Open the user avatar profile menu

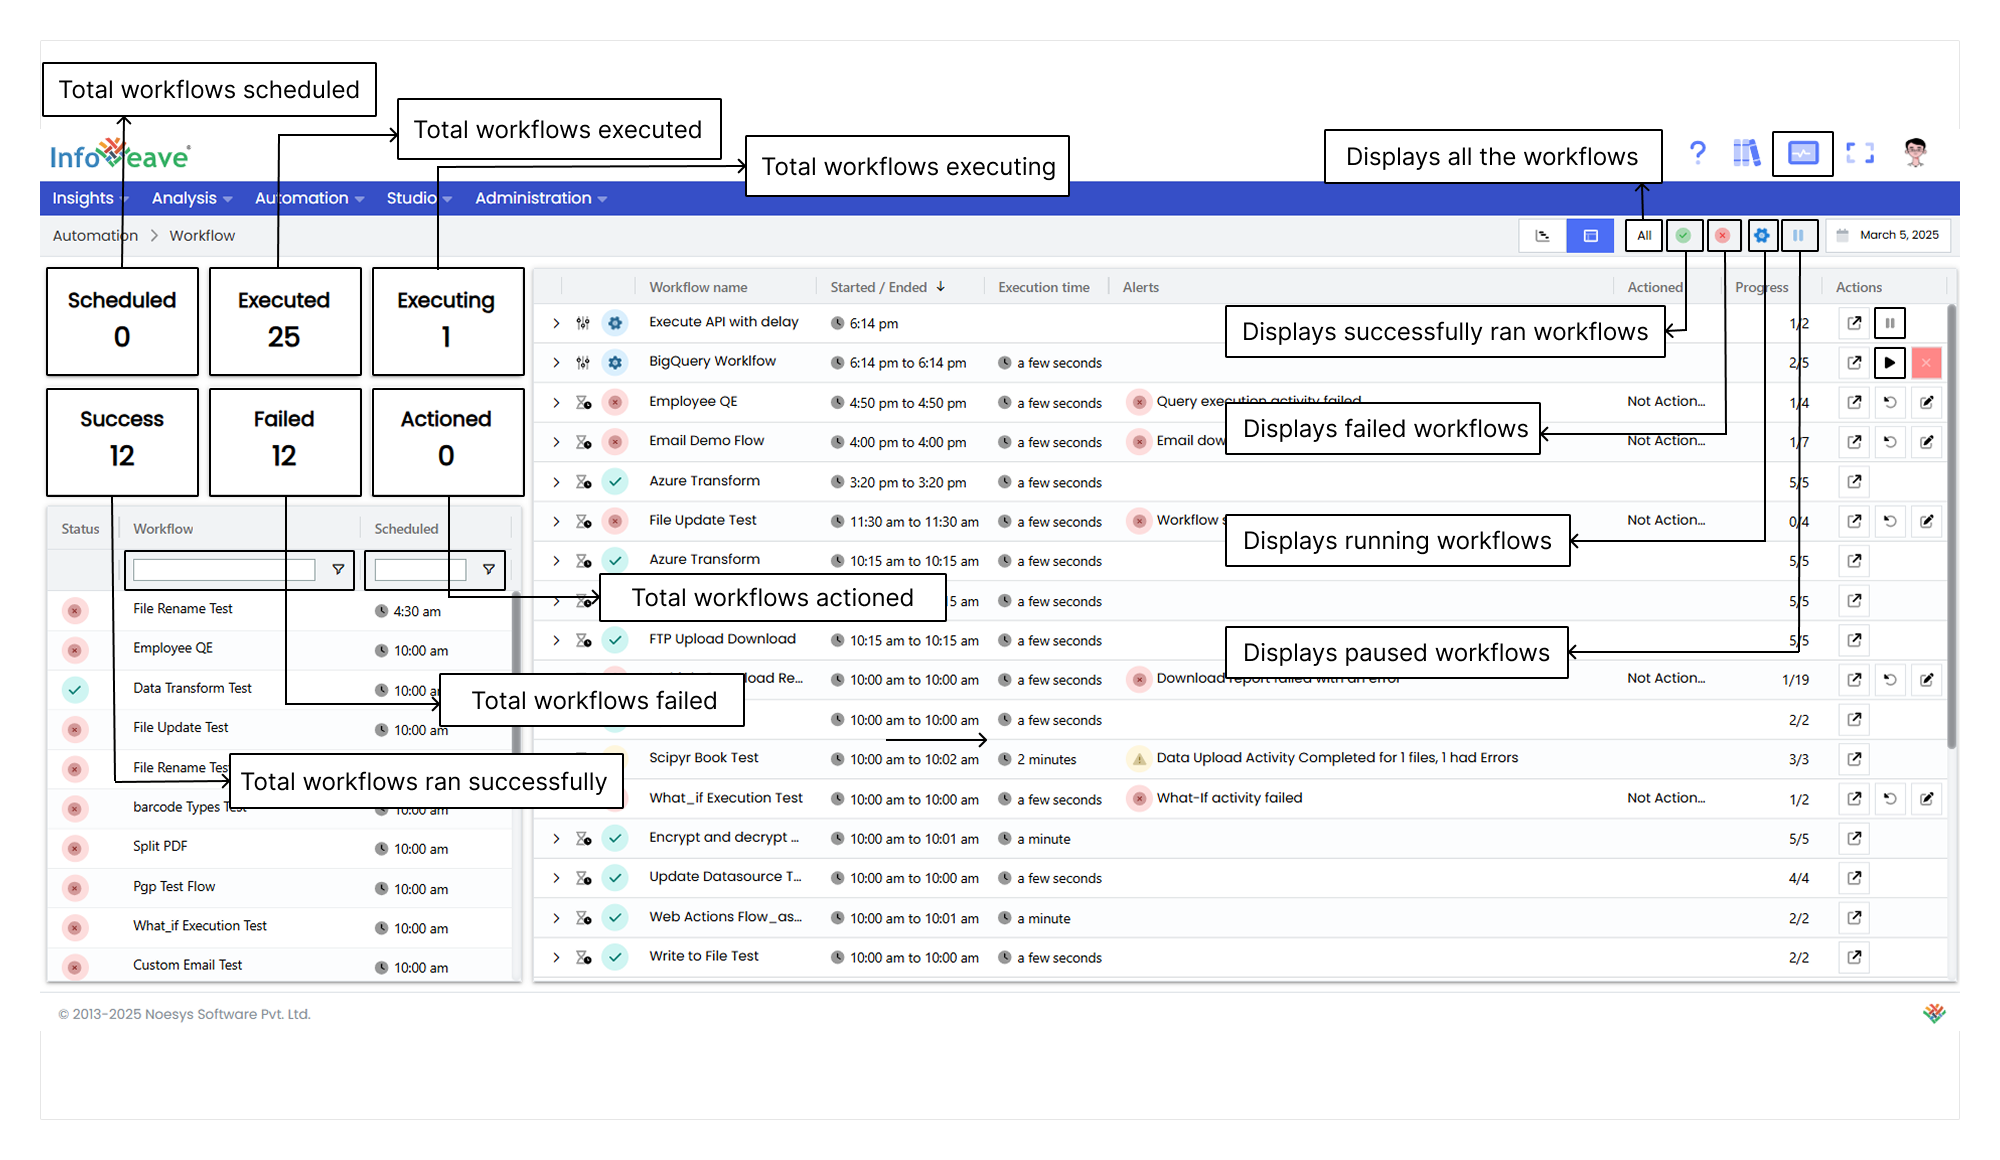coord(1915,153)
